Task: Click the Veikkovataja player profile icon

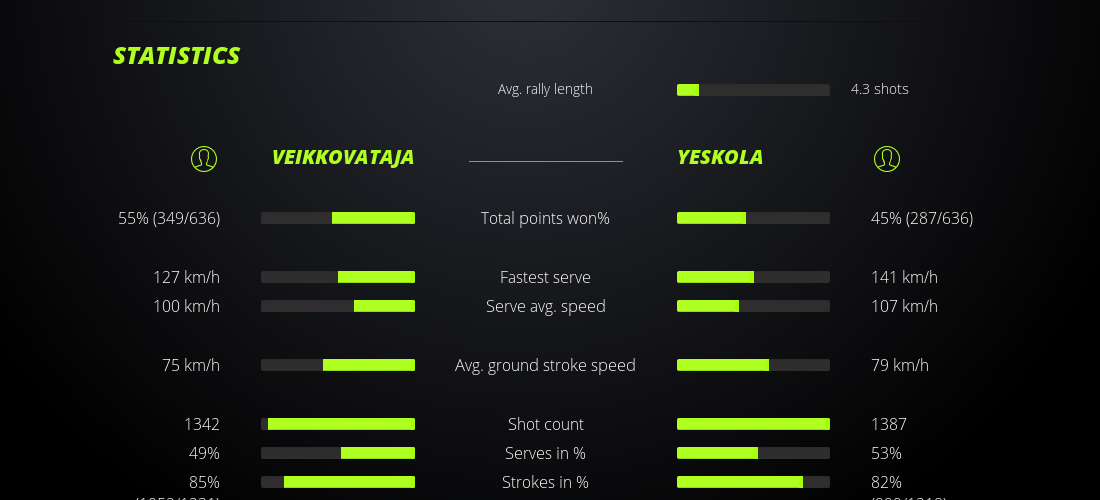Action: (204, 159)
